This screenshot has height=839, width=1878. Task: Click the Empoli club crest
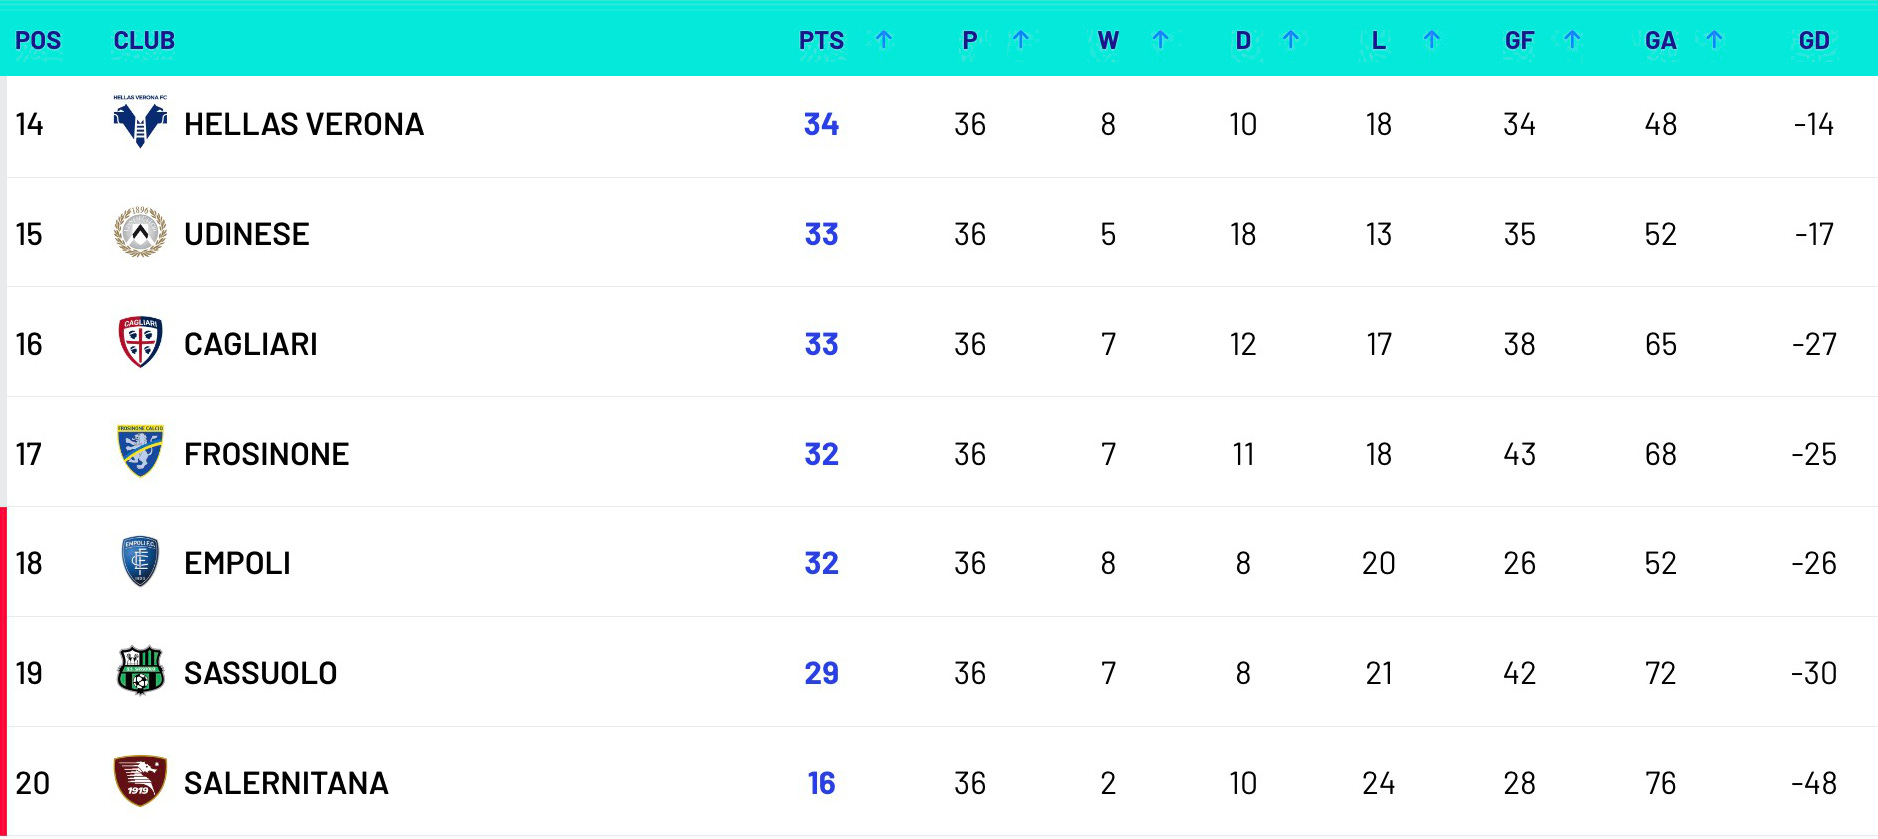[140, 562]
